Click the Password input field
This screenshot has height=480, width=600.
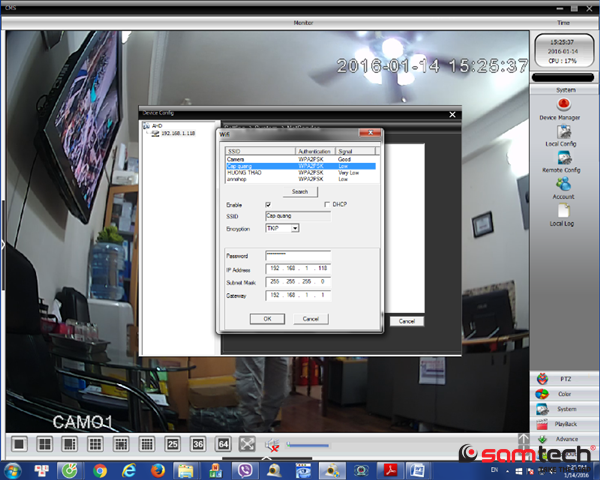pyautogui.click(x=298, y=256)
